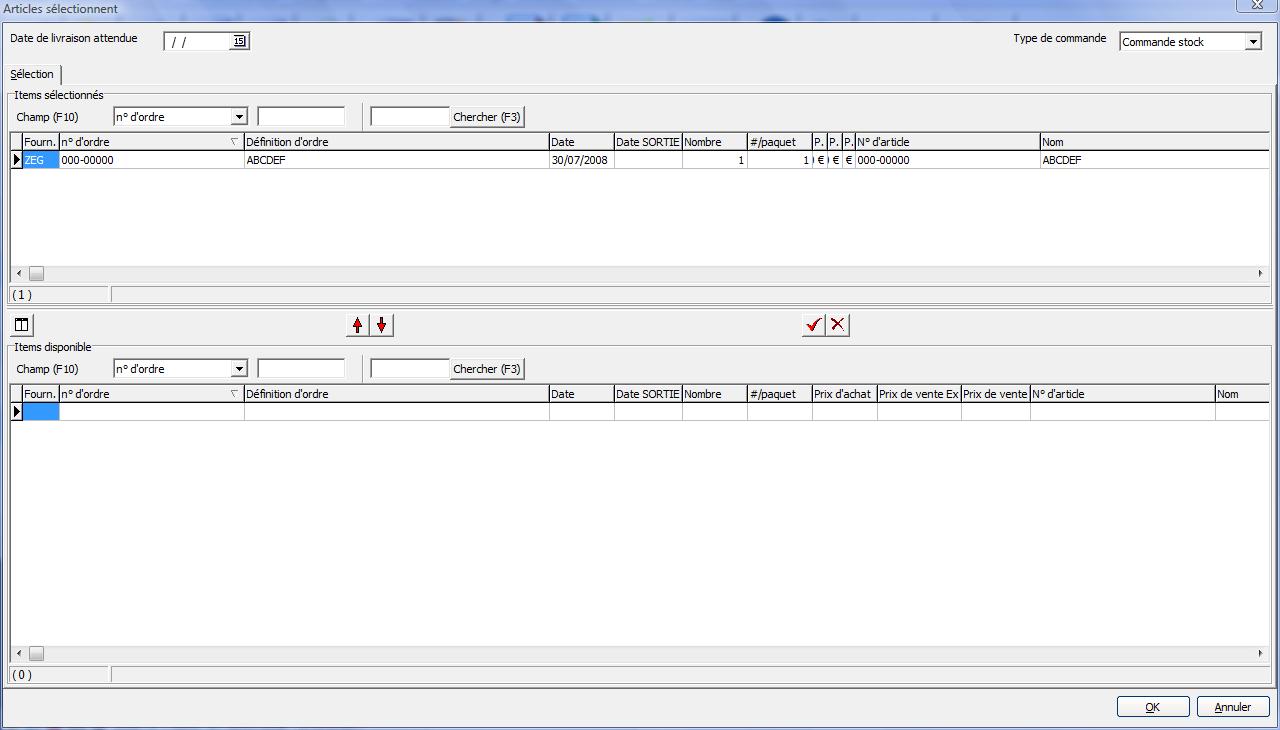
Task: Click Nom column header in selected items
Action: click(x=1155, y=142)
